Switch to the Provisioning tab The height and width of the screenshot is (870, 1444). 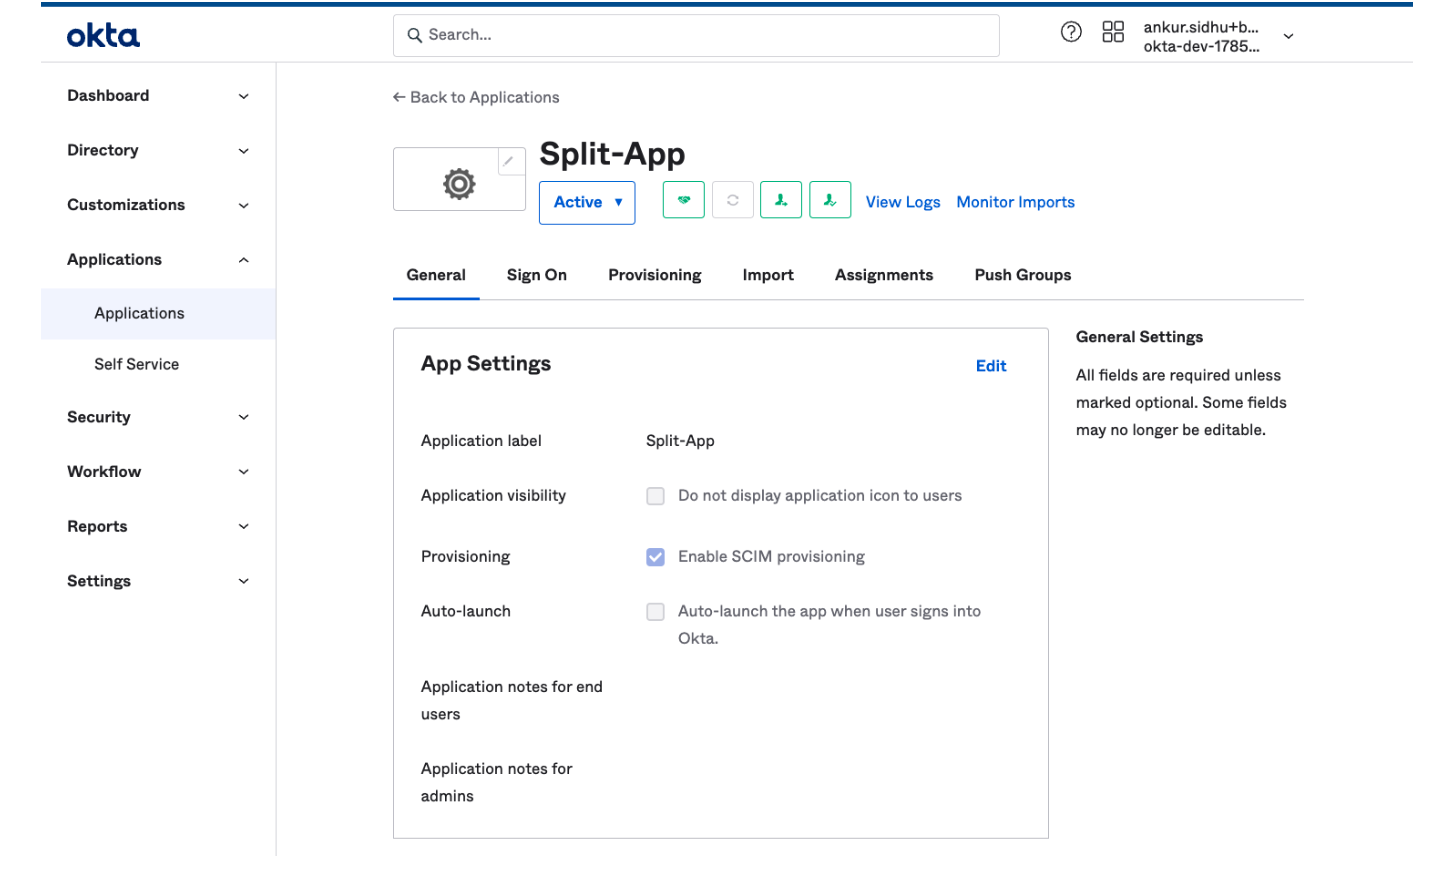[x=654, y=275]
